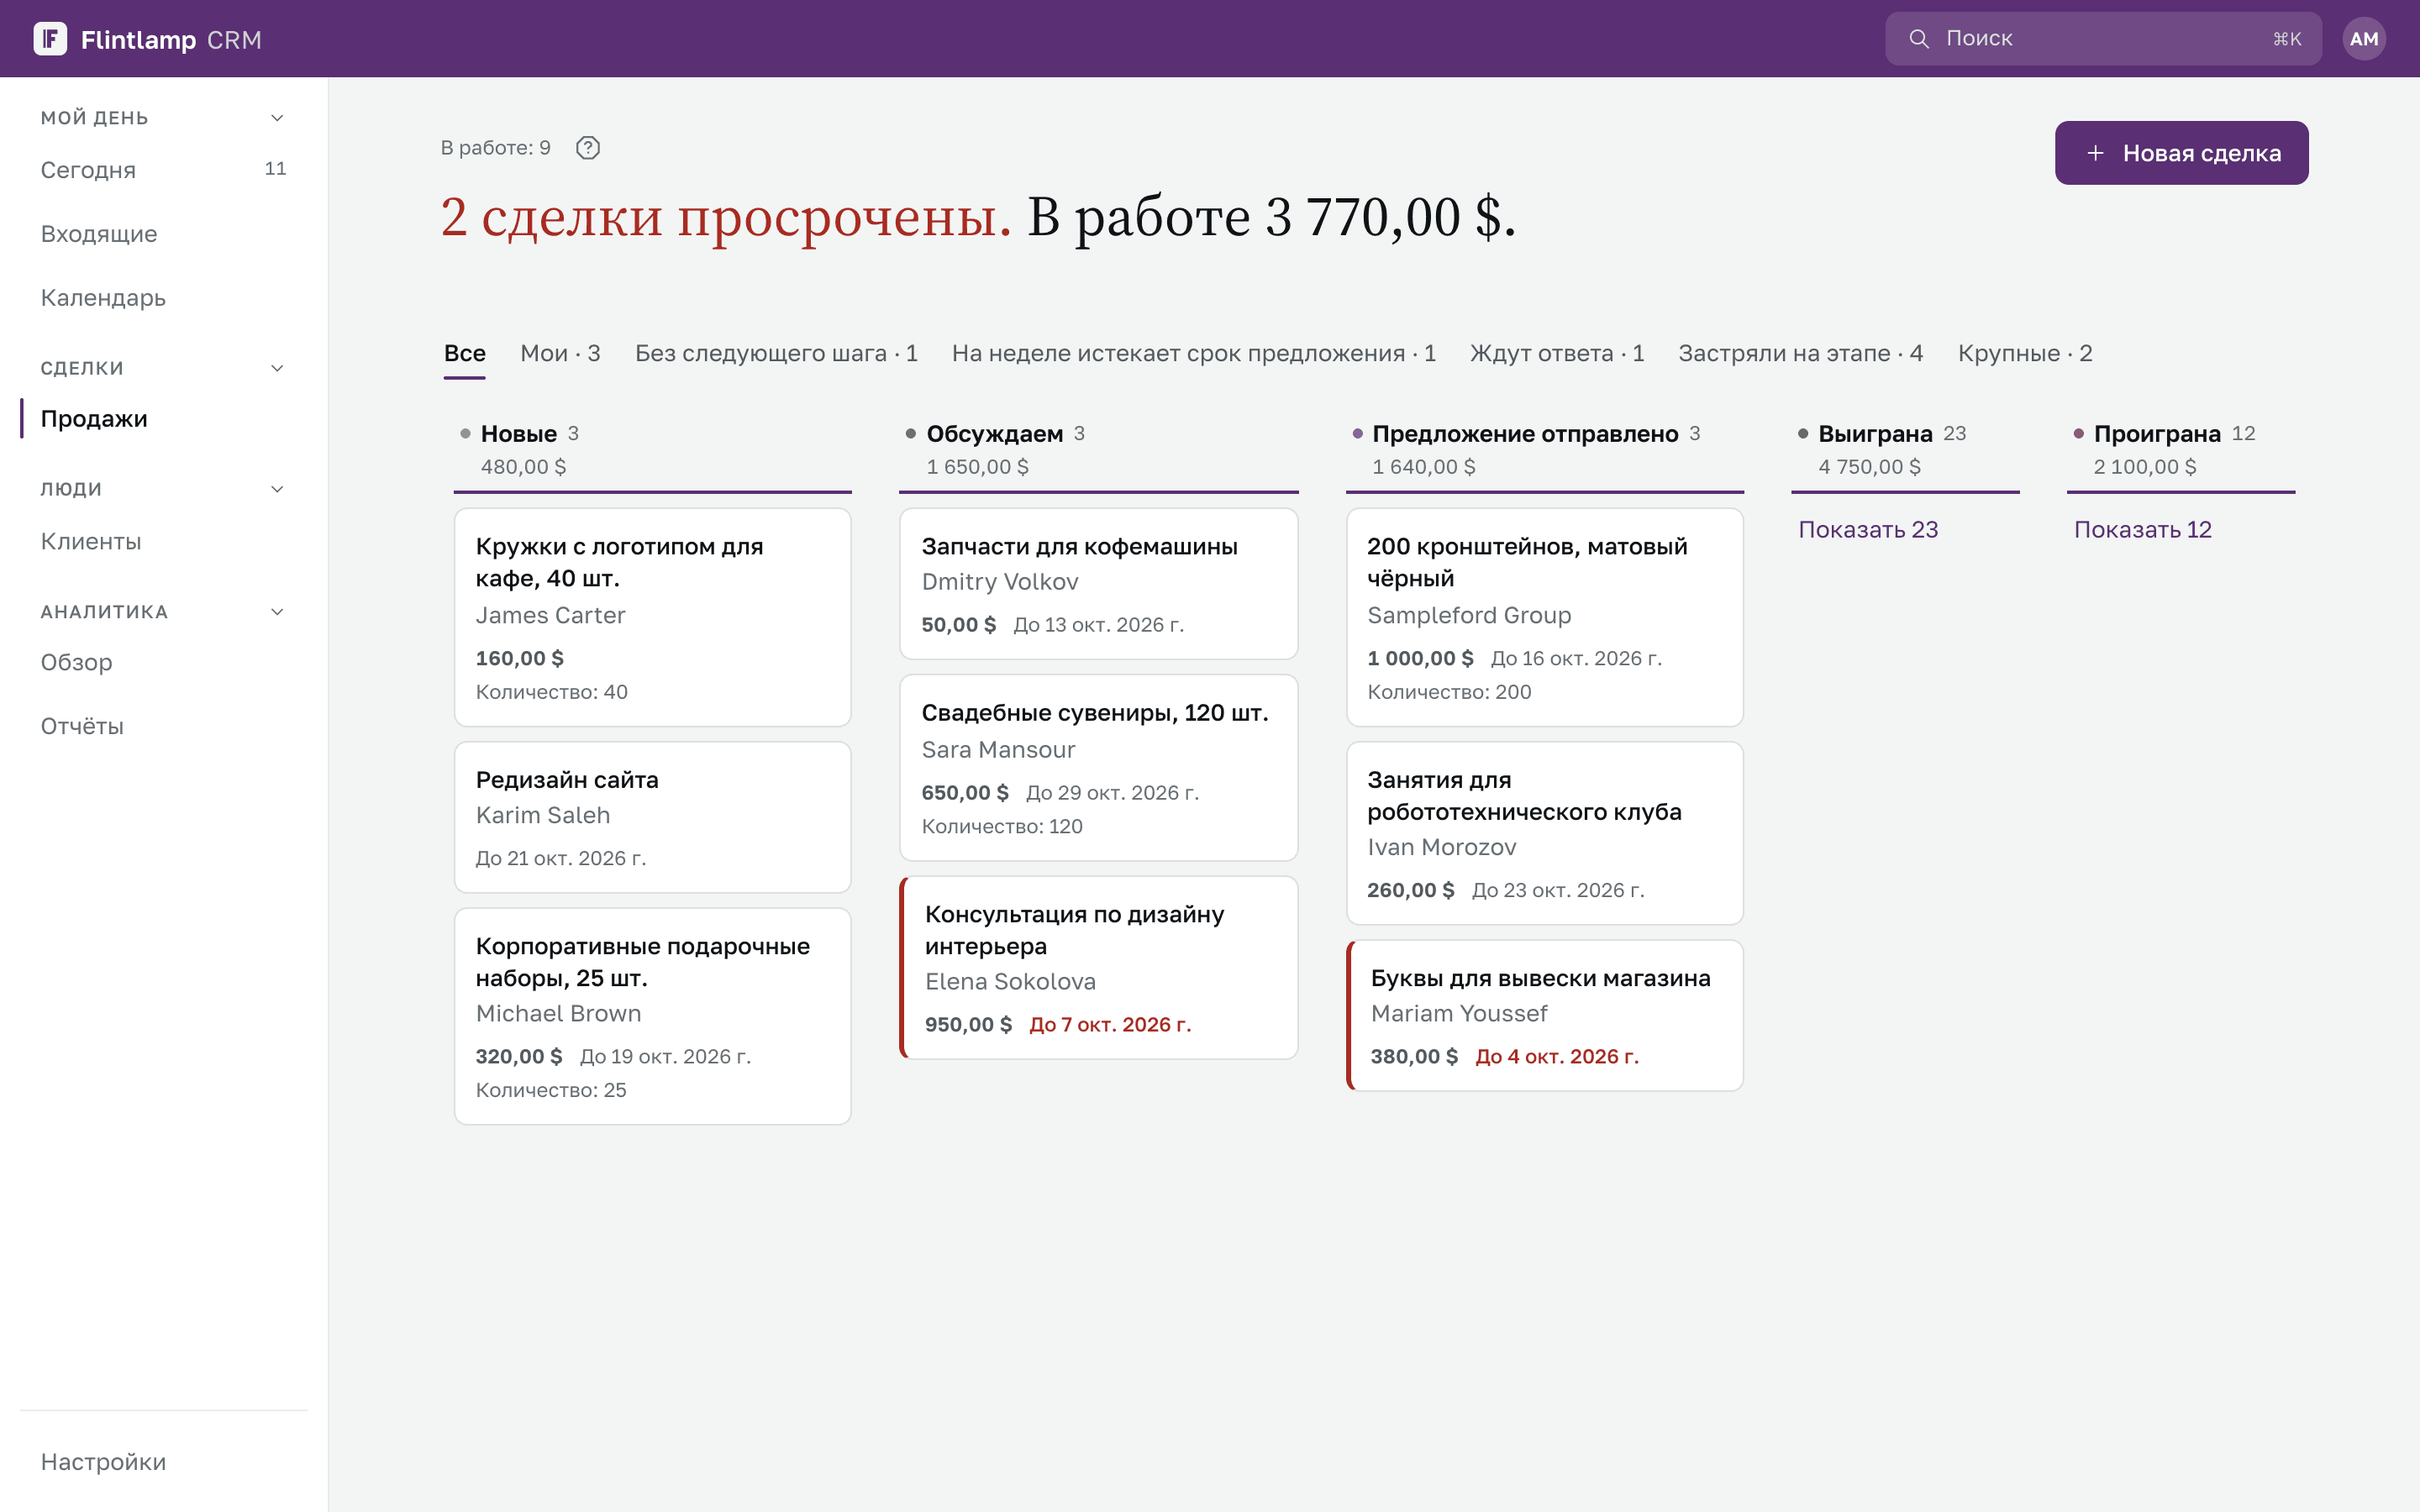2420x1512 pixels.
Task: Click the Новая сделка button
Action: point(2181,153)
